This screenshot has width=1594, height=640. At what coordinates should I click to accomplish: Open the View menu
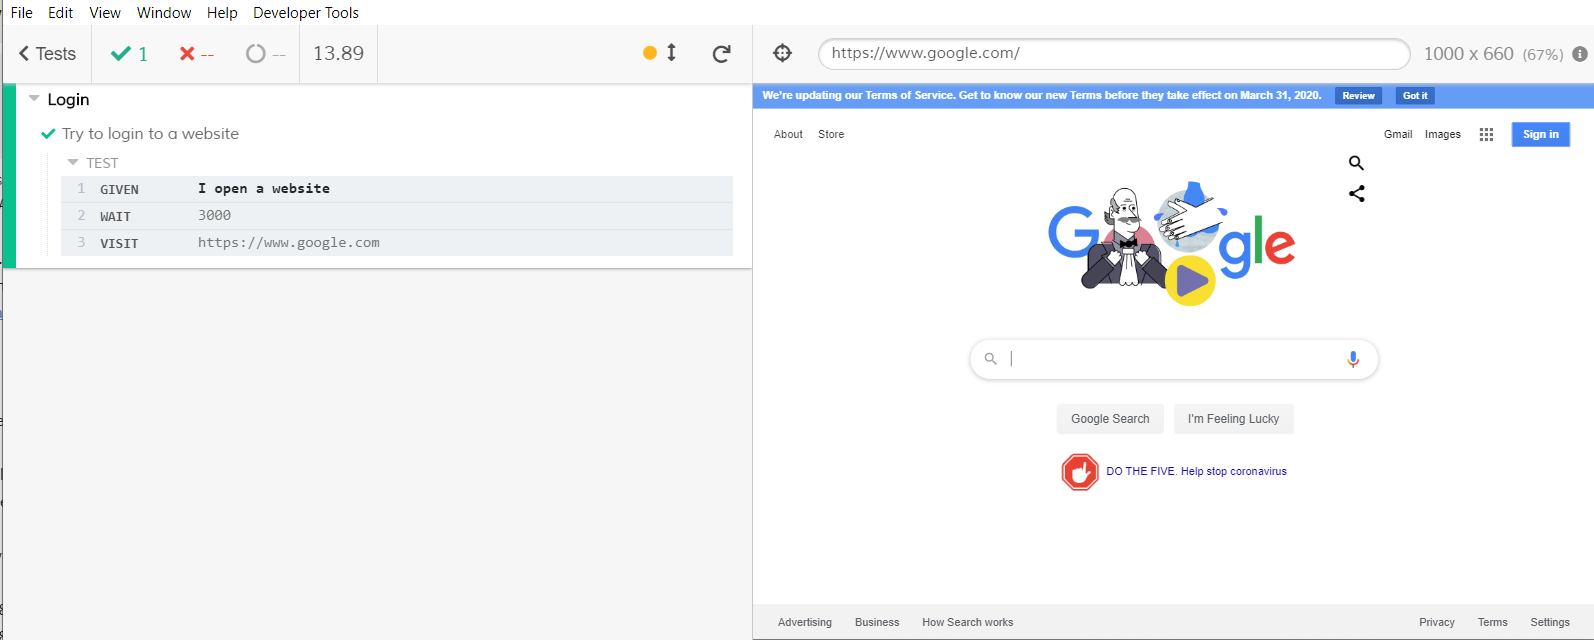tap(105, 13)
